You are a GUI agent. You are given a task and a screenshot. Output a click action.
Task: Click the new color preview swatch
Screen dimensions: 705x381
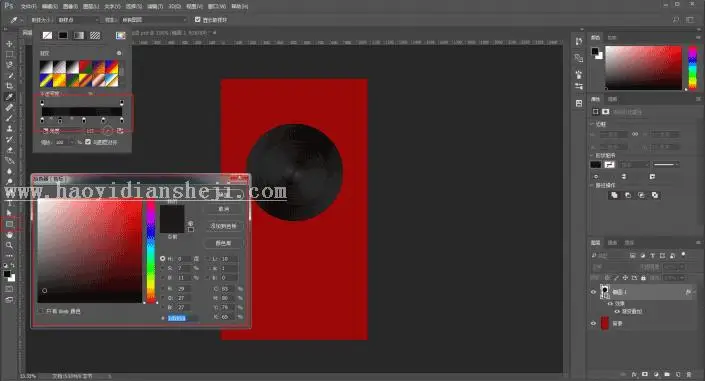[172, 212]
